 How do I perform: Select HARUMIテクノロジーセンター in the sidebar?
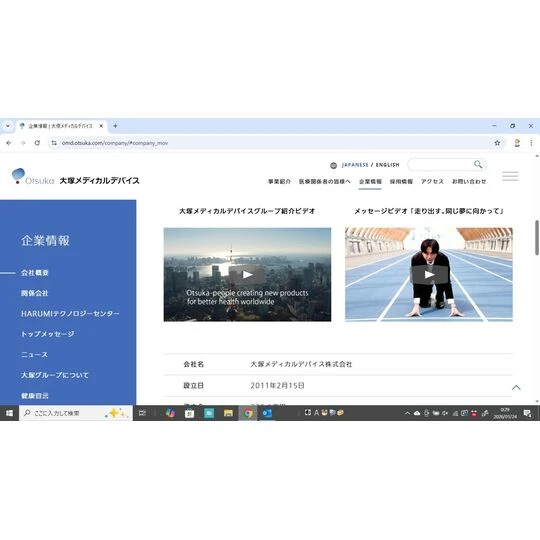tap(70, 314)
